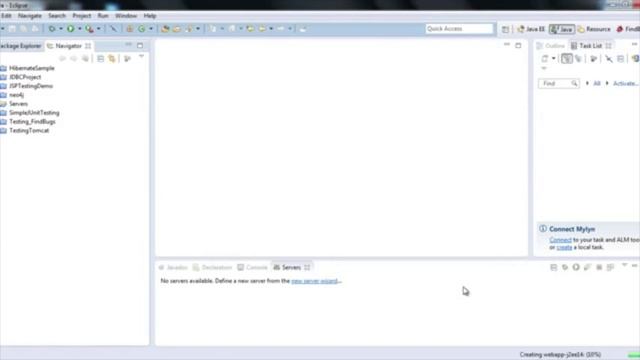Click the create local task link
Image resolution: width=640 pixels, height=360 pixels.
[564, 247]
